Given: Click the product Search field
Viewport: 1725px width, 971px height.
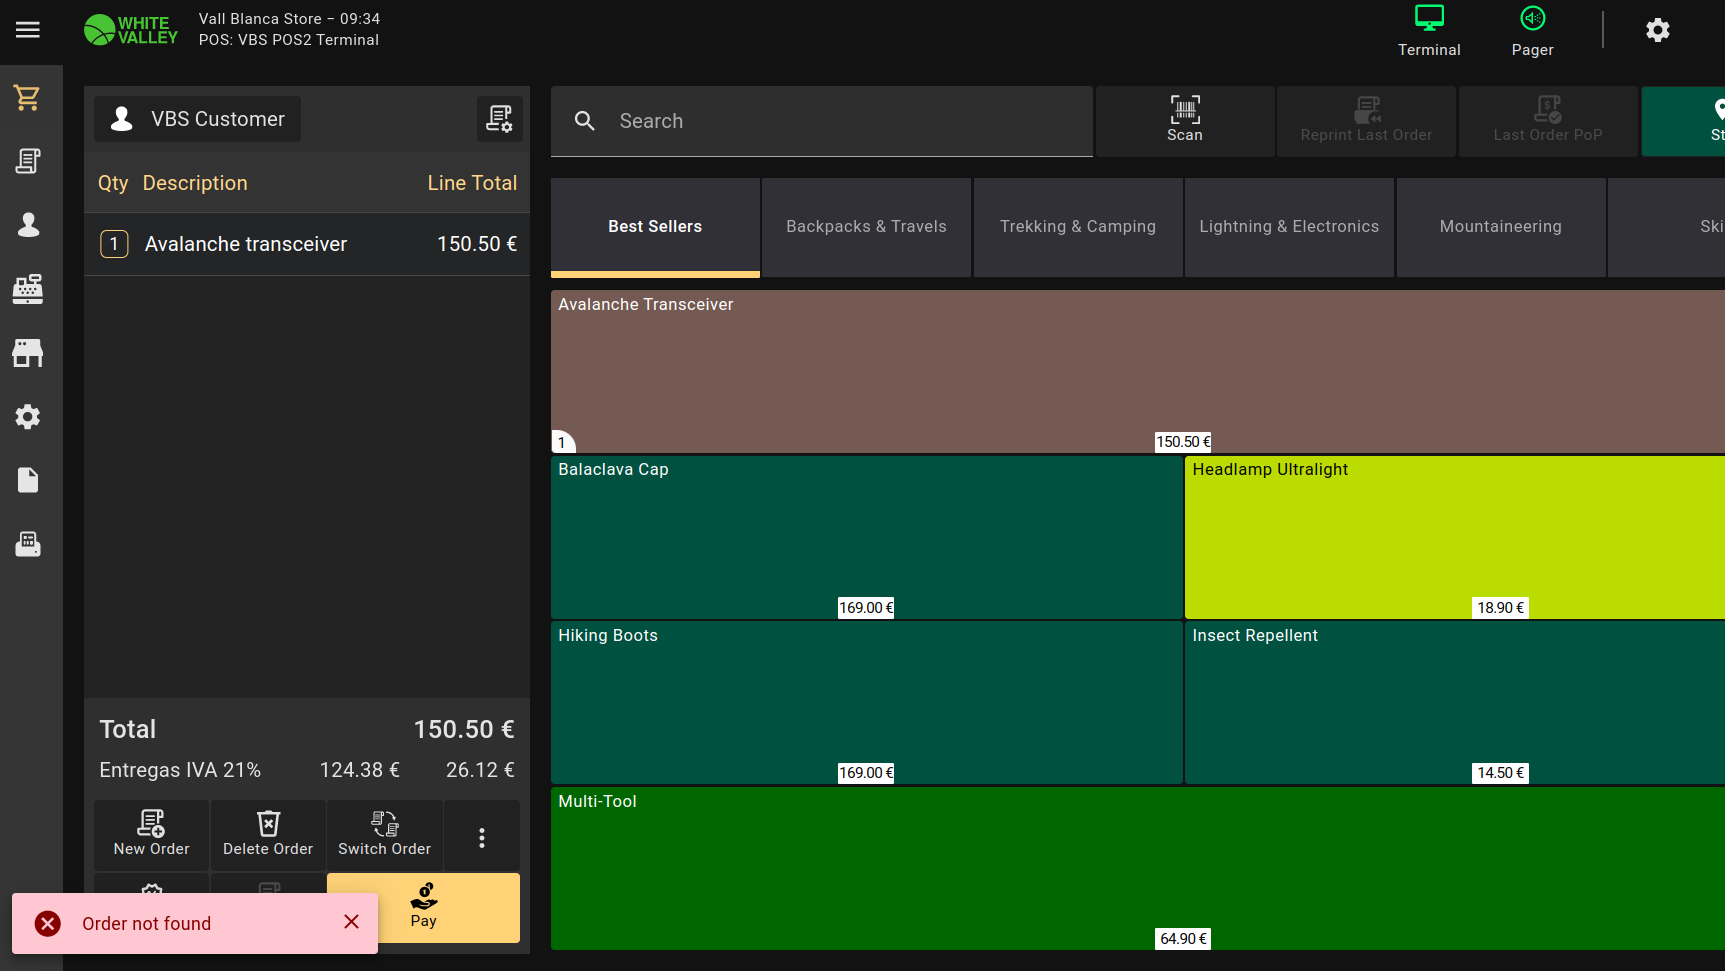Looking at the screenshot, I should [820, 121].
